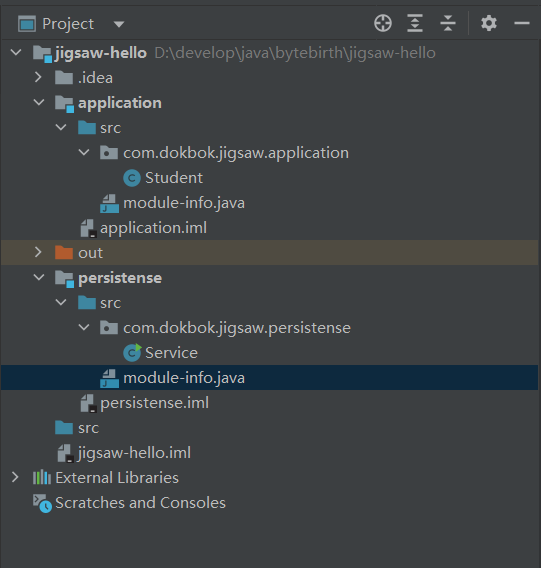Click the Select Opened File locate icon
The width and height of the screenshot is (541, 568).
coord(383,24)
